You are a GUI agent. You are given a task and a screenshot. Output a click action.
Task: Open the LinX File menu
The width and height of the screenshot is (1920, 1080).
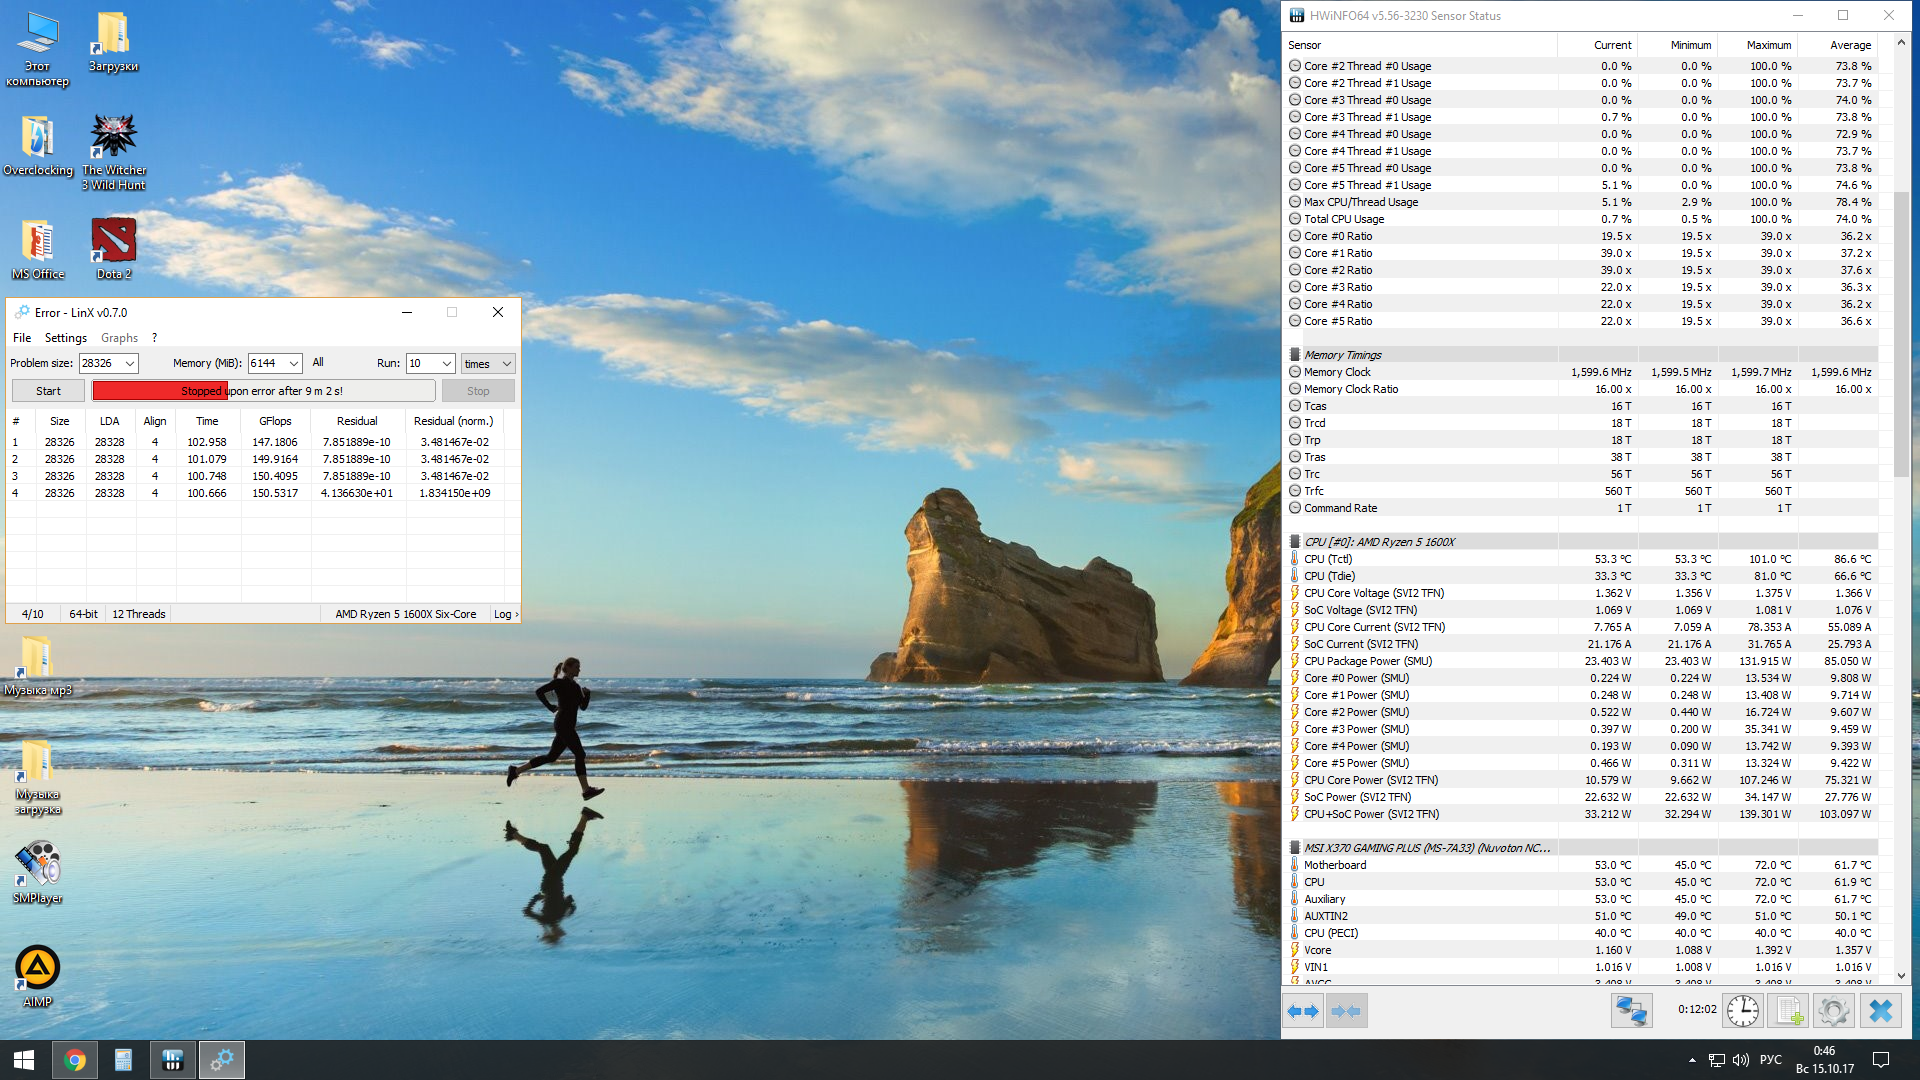click(x=22, y=338)
